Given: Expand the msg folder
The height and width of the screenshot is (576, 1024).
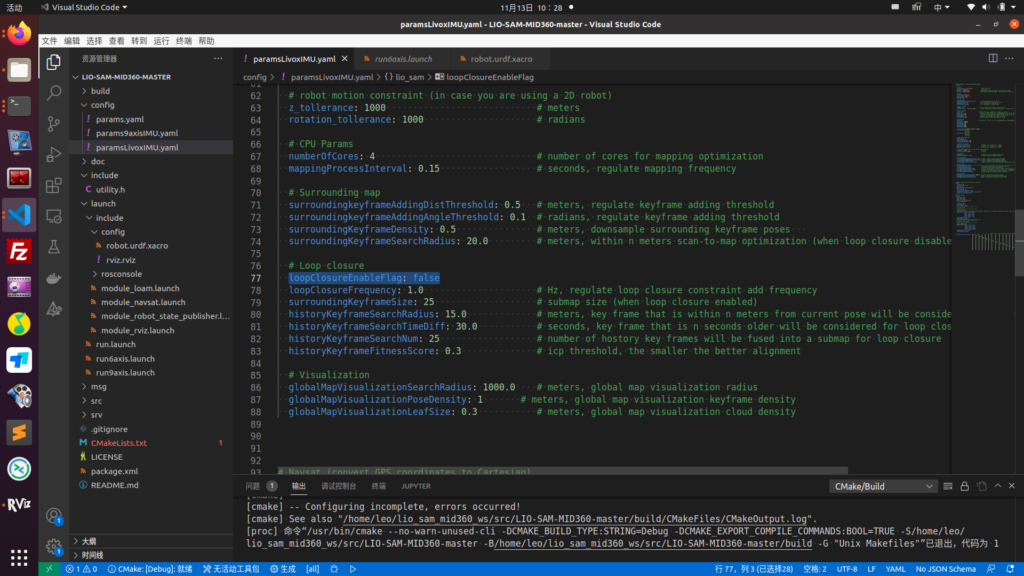Looking at the screenshot, I should tap(152, 387).
